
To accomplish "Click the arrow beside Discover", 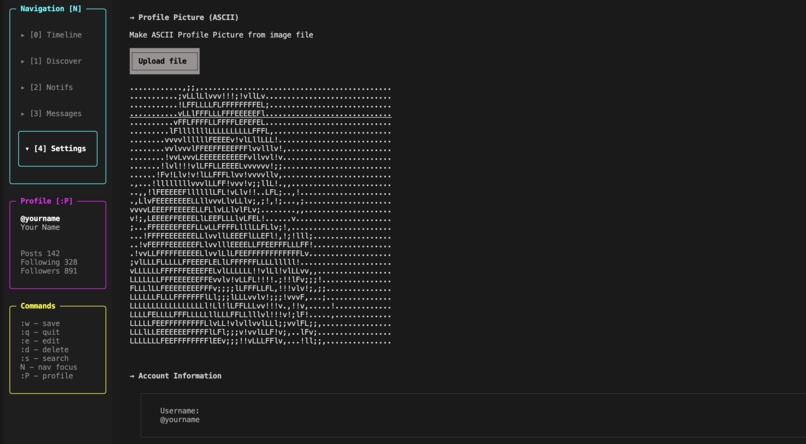I will (x=23, y=61).
